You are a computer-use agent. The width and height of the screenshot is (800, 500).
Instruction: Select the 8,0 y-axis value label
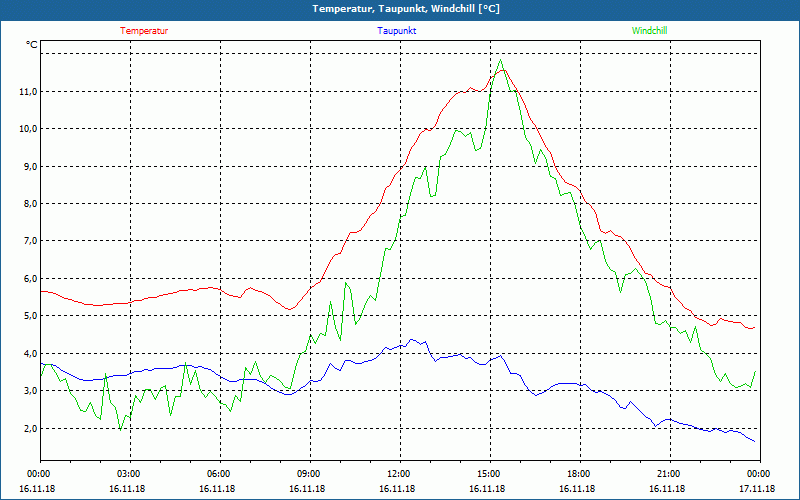tap(27, 204)
